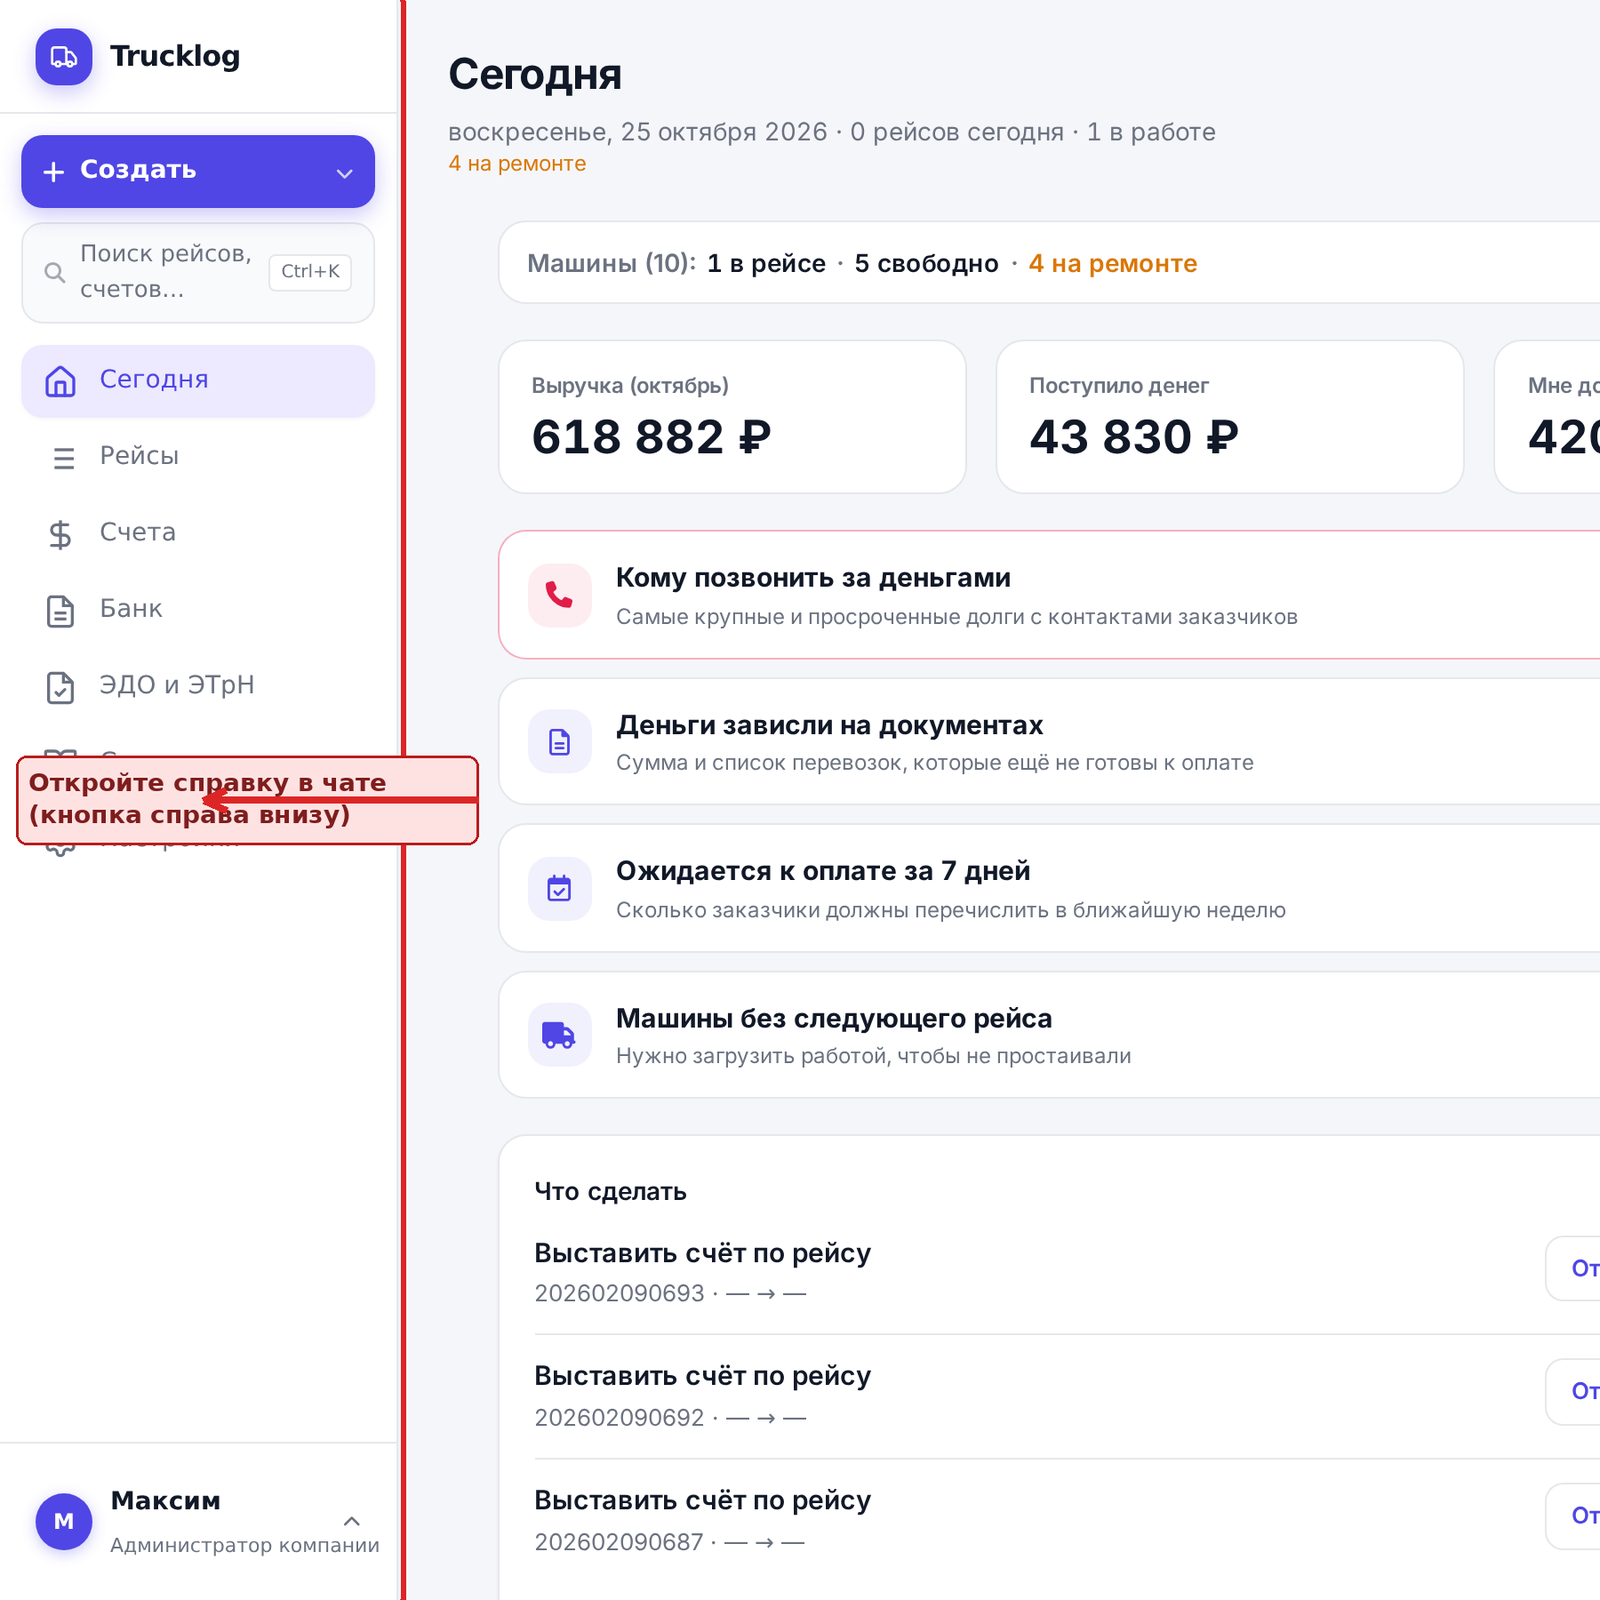
Task: Click the document icon in Деньги зависли
Action: pyautogui.click(x=560, y=742)
